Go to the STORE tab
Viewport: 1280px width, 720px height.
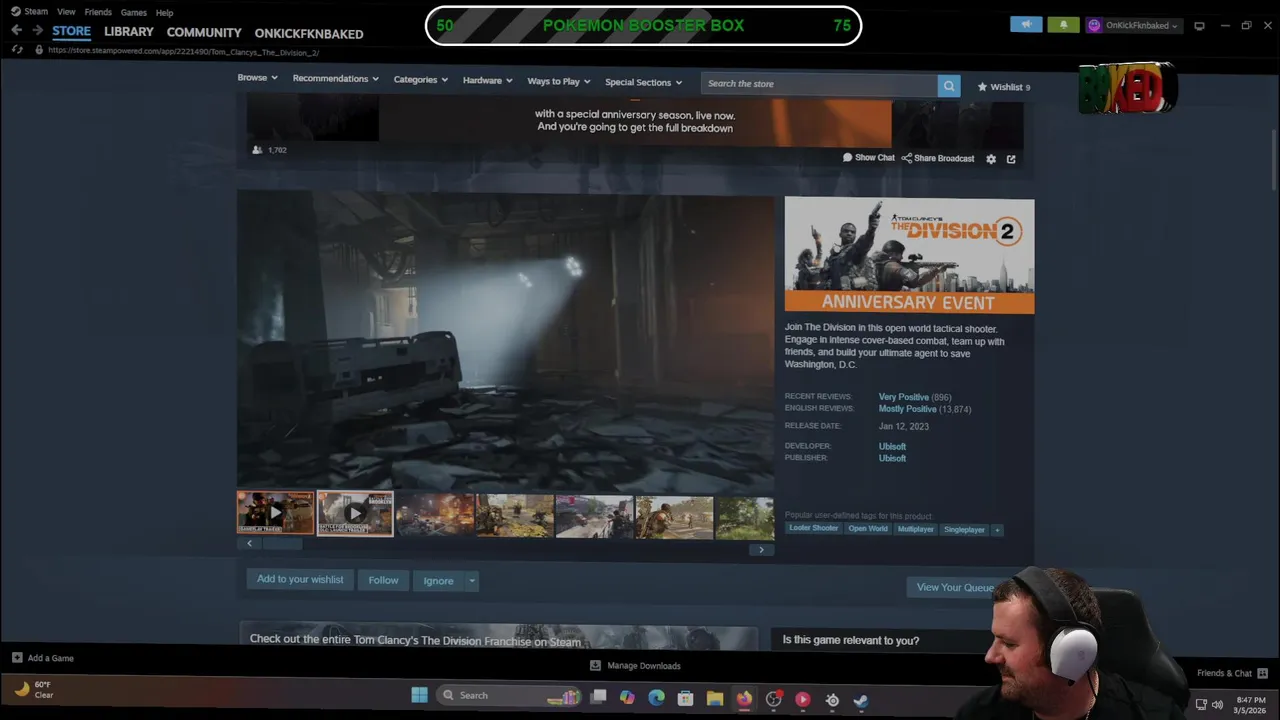click(x=71, y=31)
